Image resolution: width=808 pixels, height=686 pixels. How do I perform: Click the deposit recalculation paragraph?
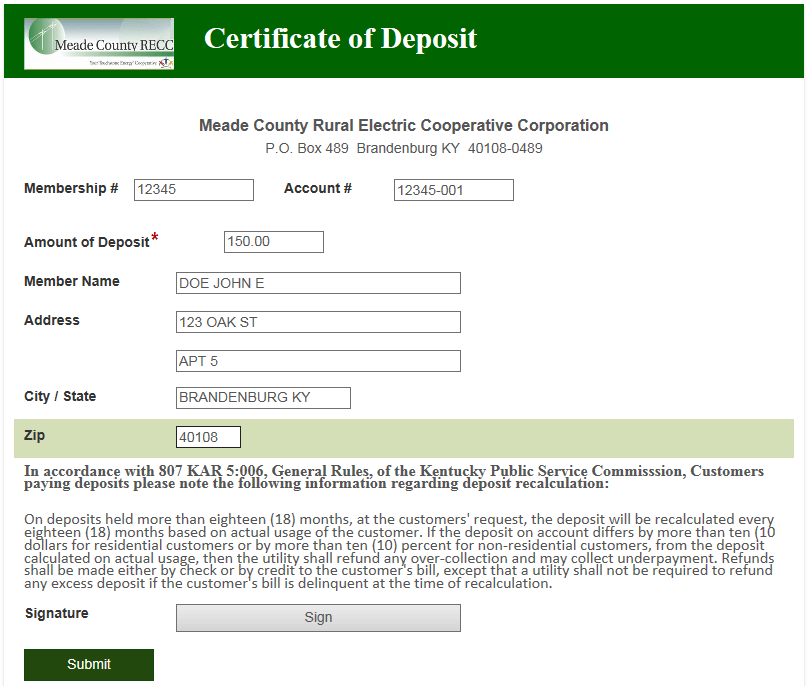(399, 551)
